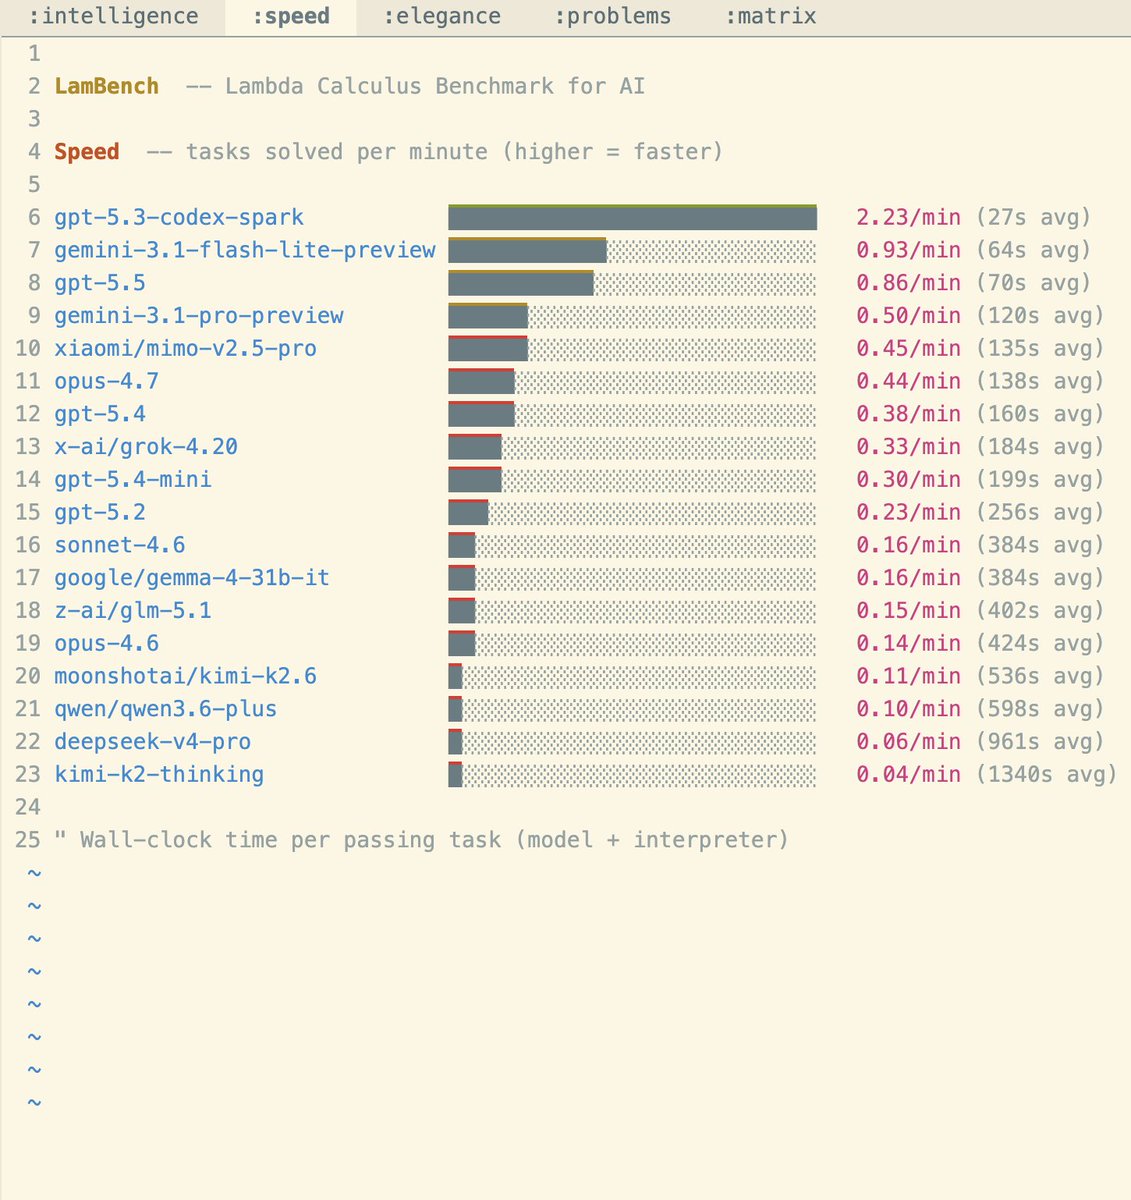Screen dimensions: 1131x1200
Task: Click google/gemma-4-31b-it model name
Action: click(x=192, y=578)
